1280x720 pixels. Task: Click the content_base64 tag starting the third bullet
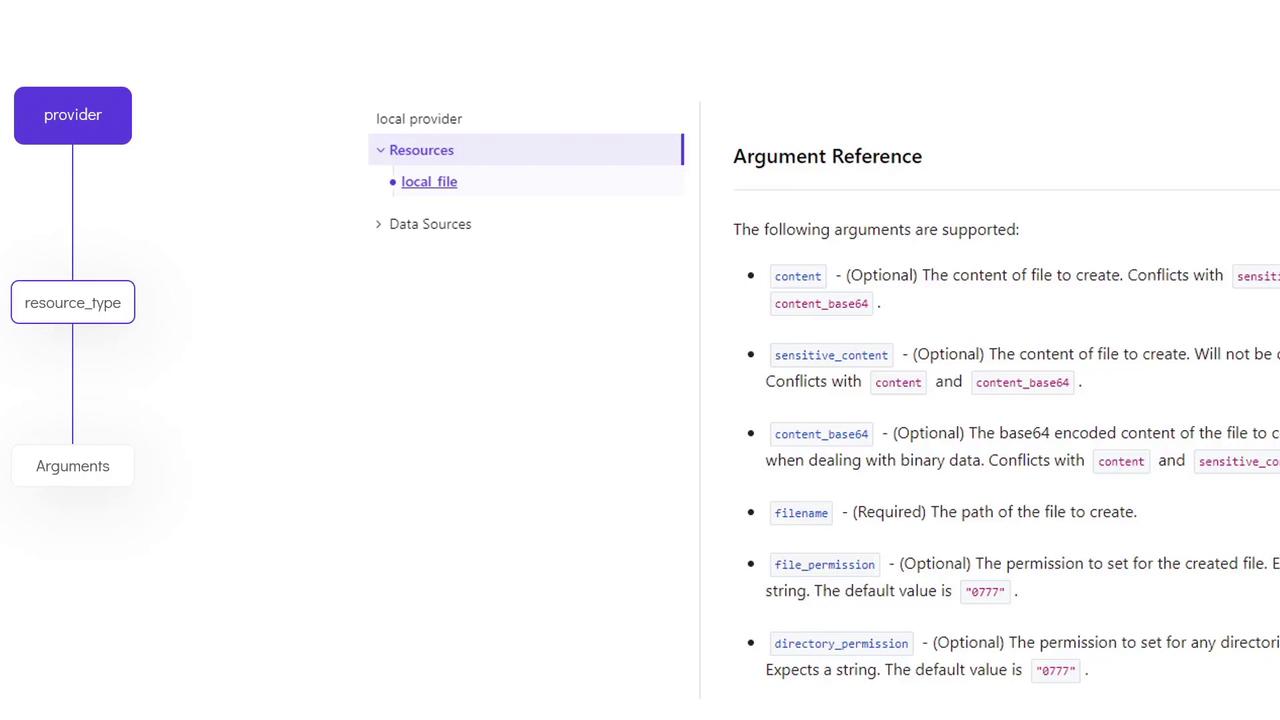(x=821, y=434)
